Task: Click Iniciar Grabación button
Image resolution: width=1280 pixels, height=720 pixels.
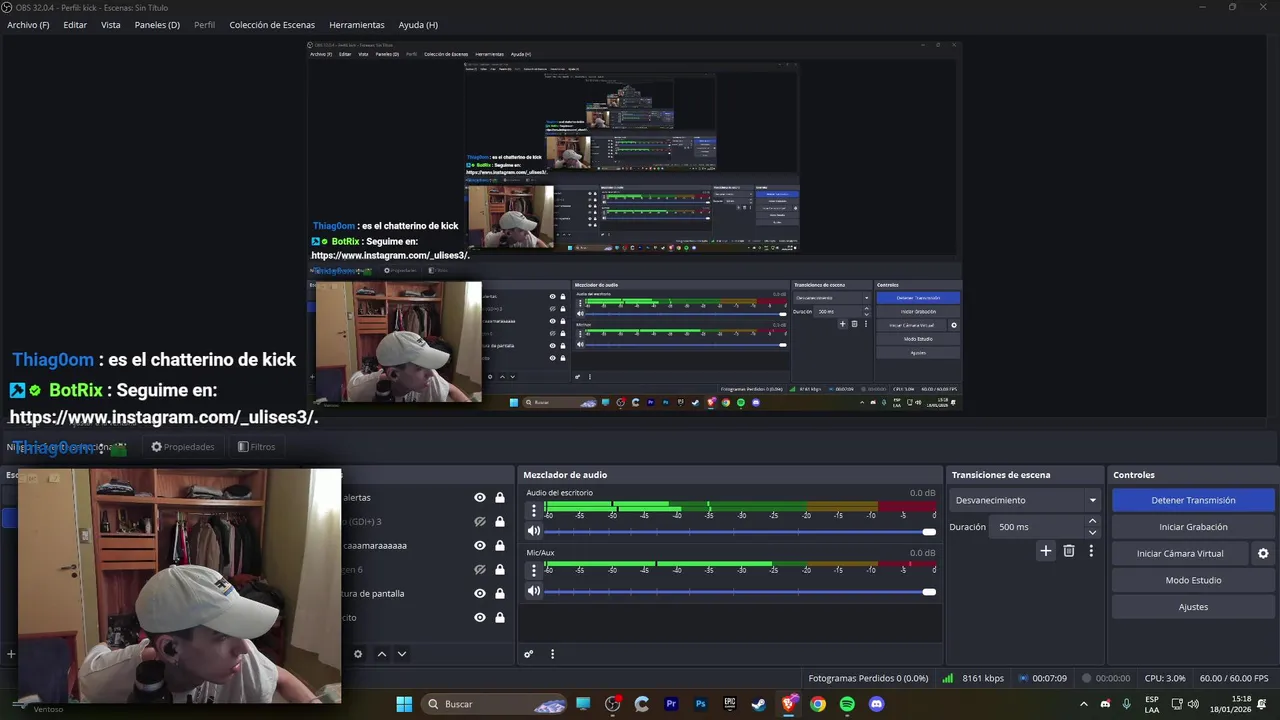Action: click(x=1193, y=527)
